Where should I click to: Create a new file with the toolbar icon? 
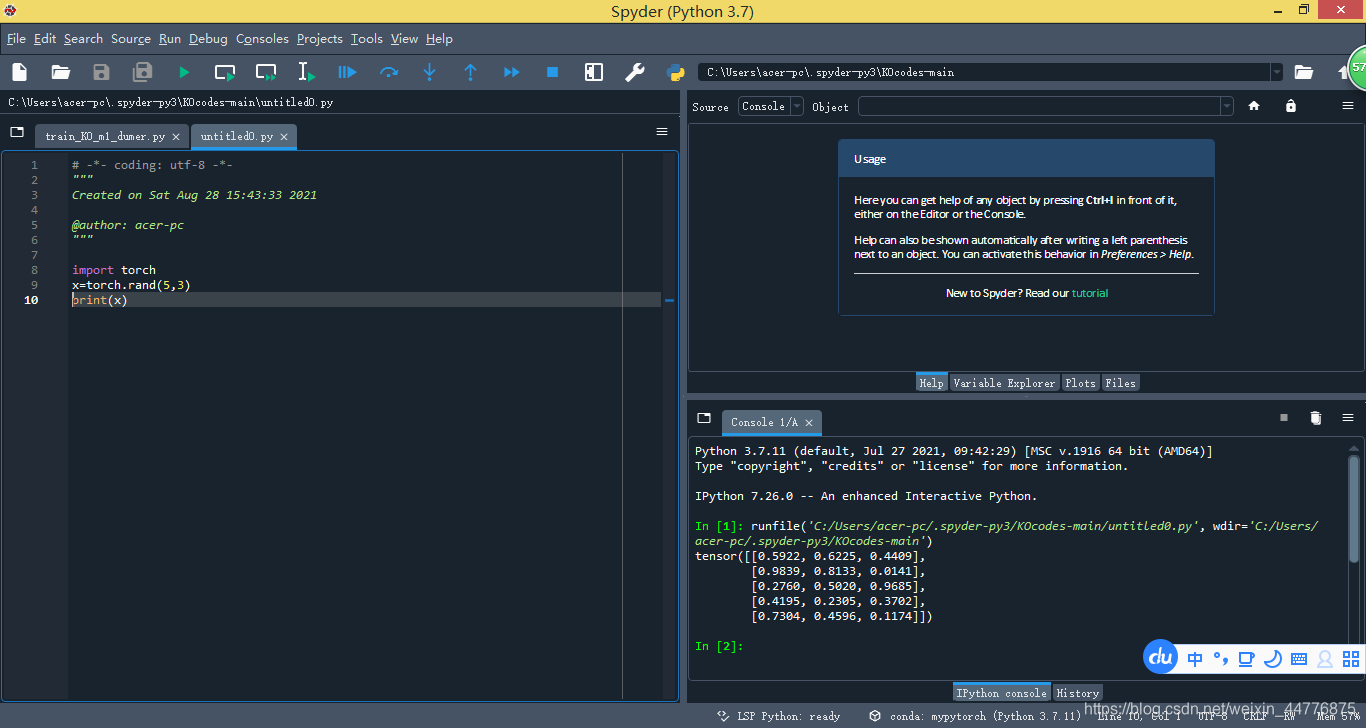coord(19,72)
